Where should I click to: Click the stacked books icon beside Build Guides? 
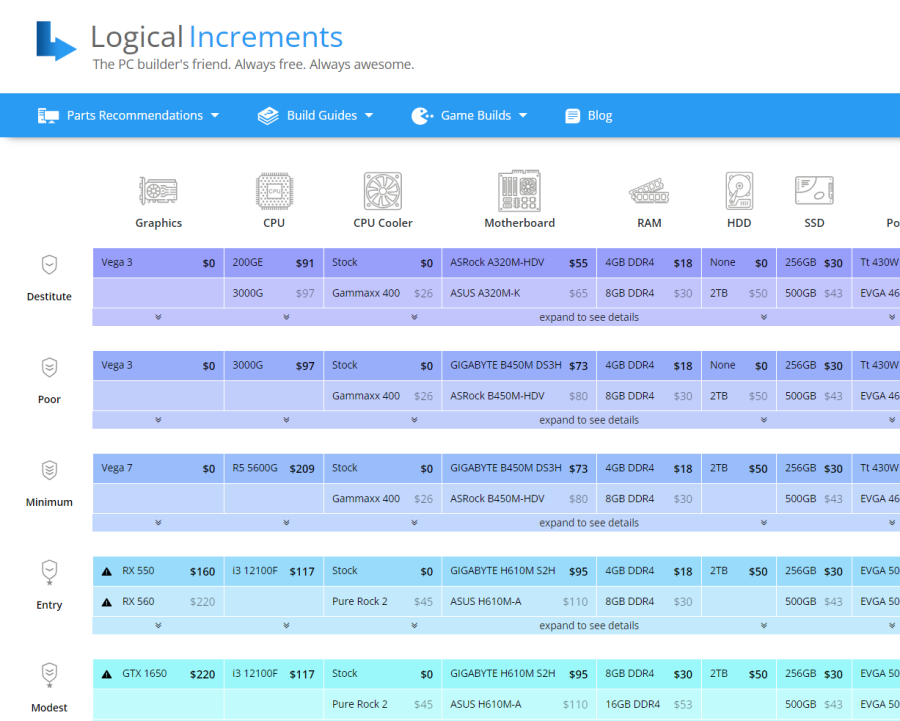coord(268,116)
